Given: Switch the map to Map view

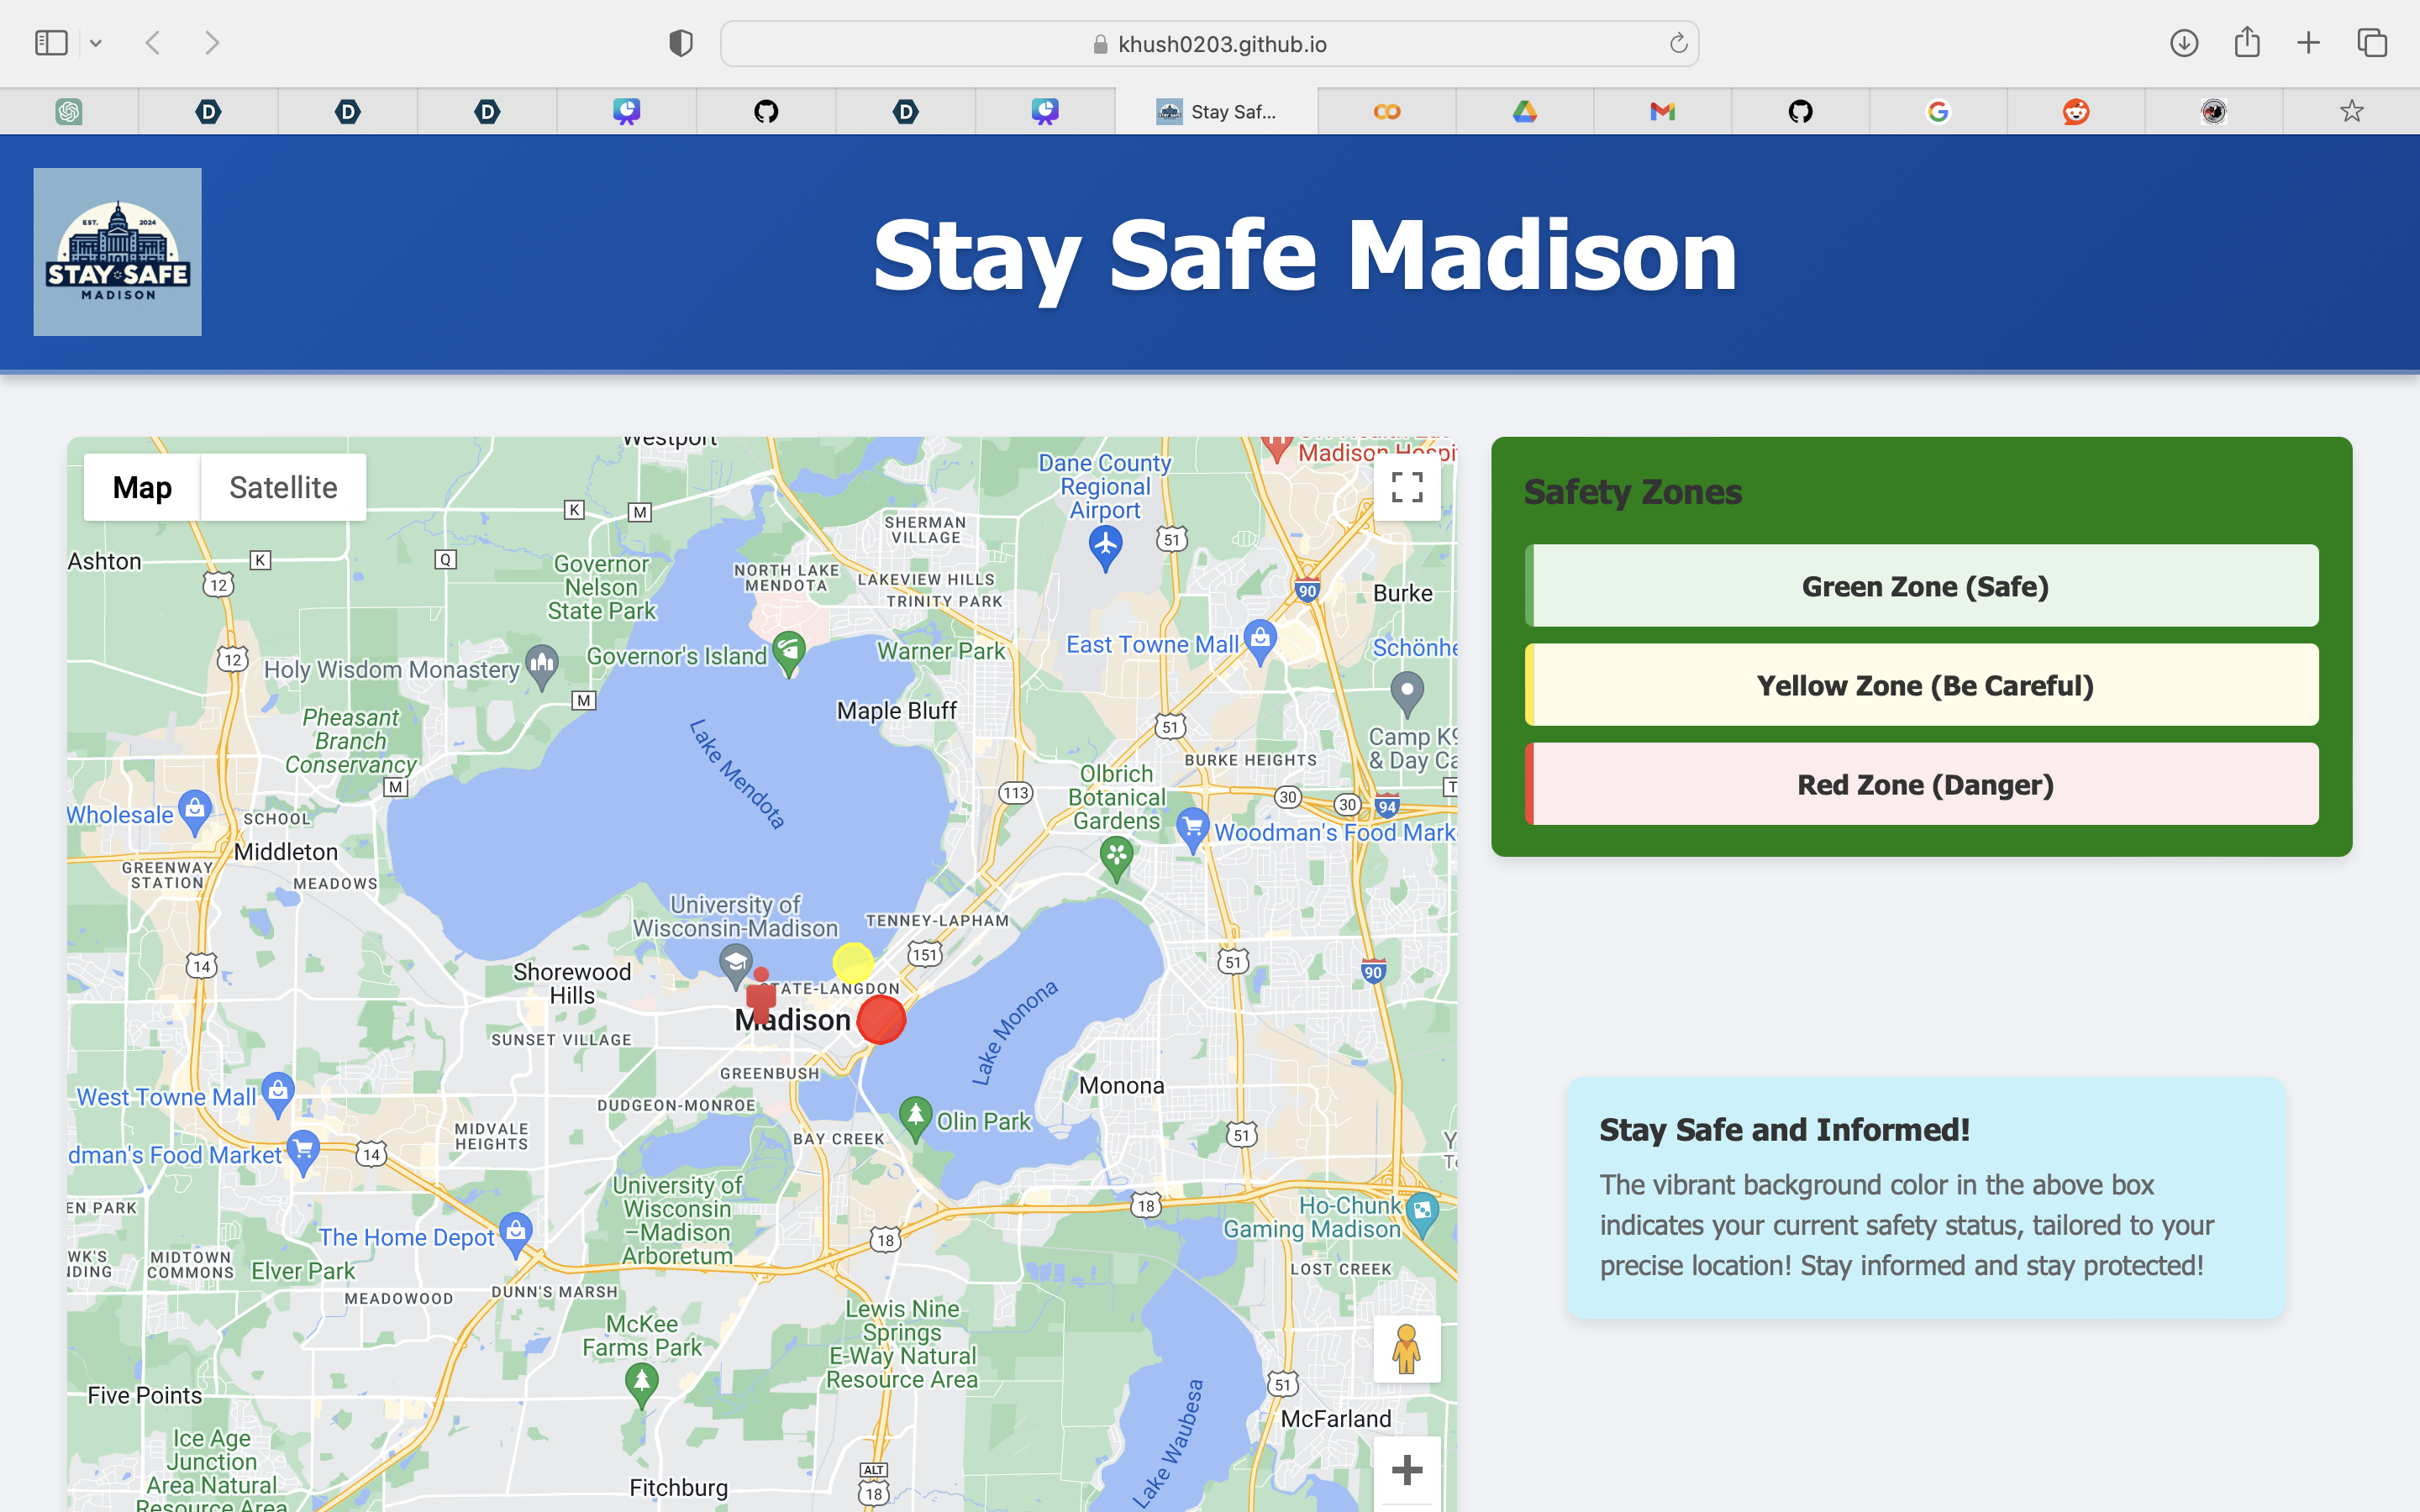Looking at the screenshot, I should pos(141,487).
